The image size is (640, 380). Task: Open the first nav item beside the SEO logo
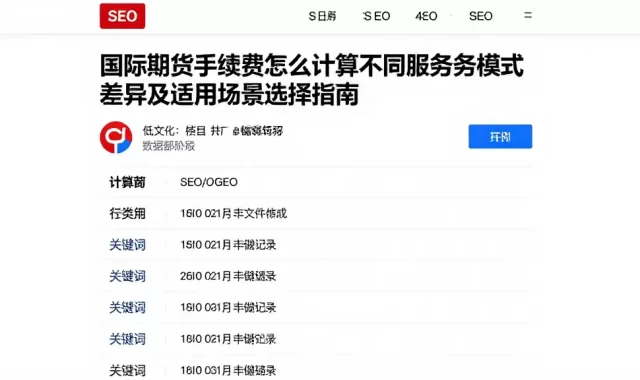pyautogui.click(x=322, y=16)
